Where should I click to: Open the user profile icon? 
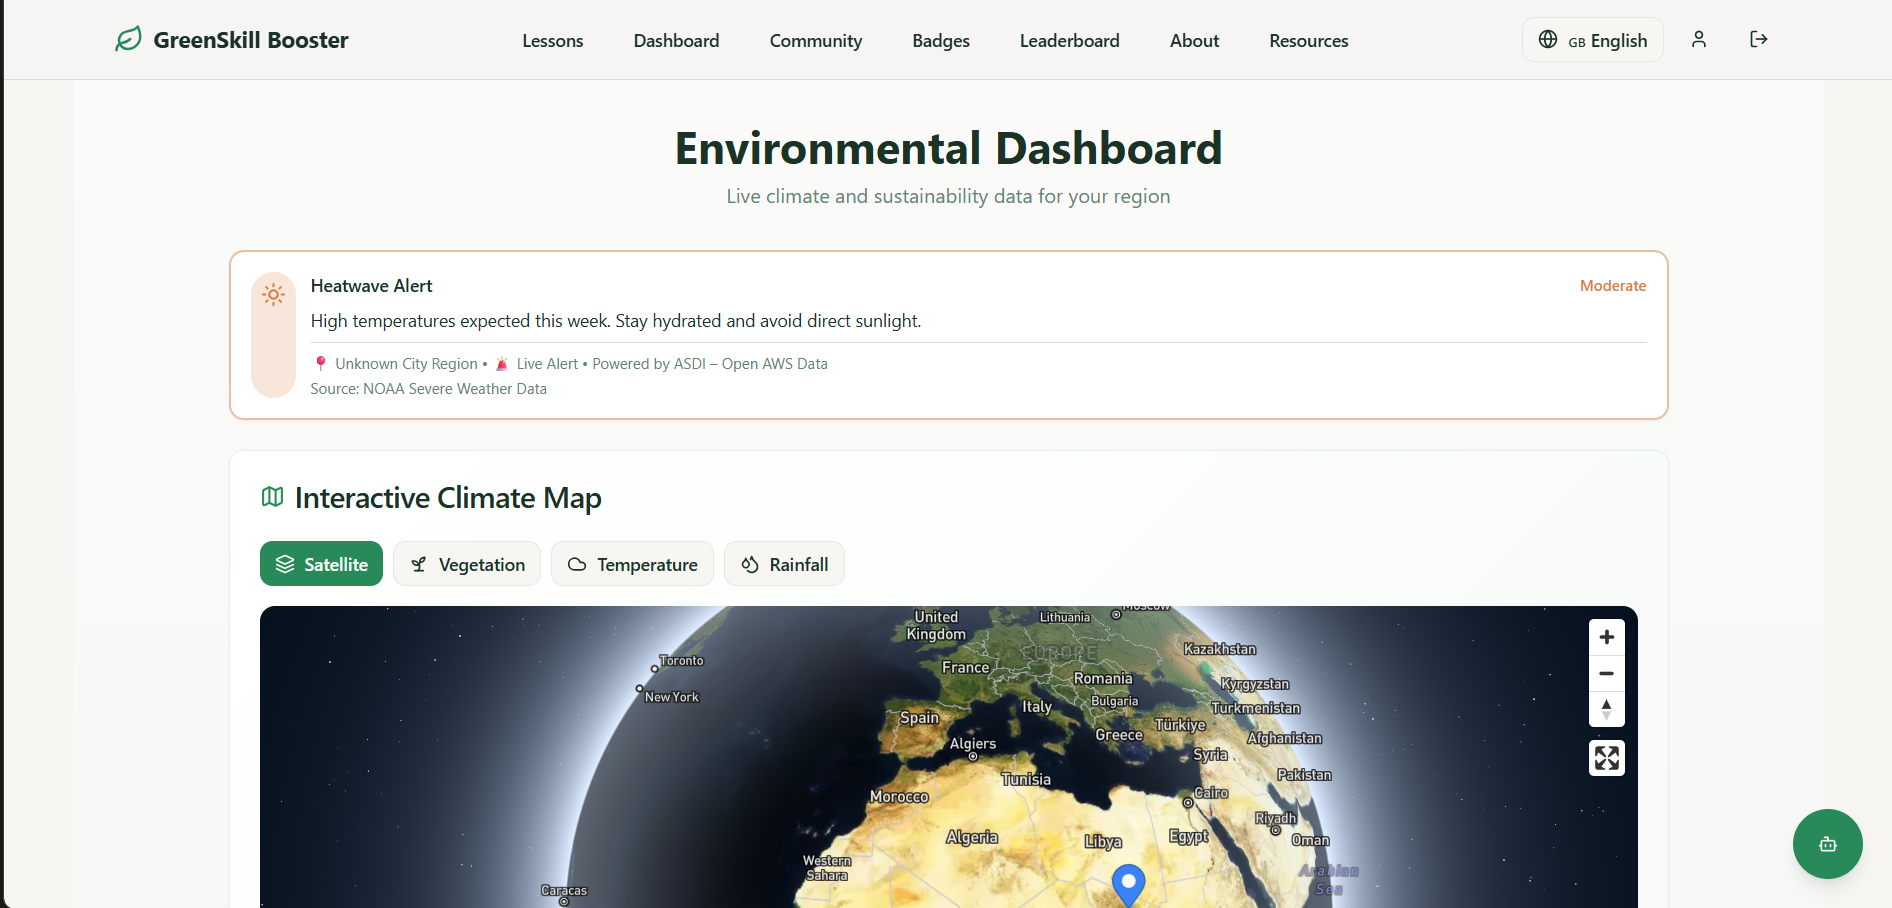[1699, 39]
